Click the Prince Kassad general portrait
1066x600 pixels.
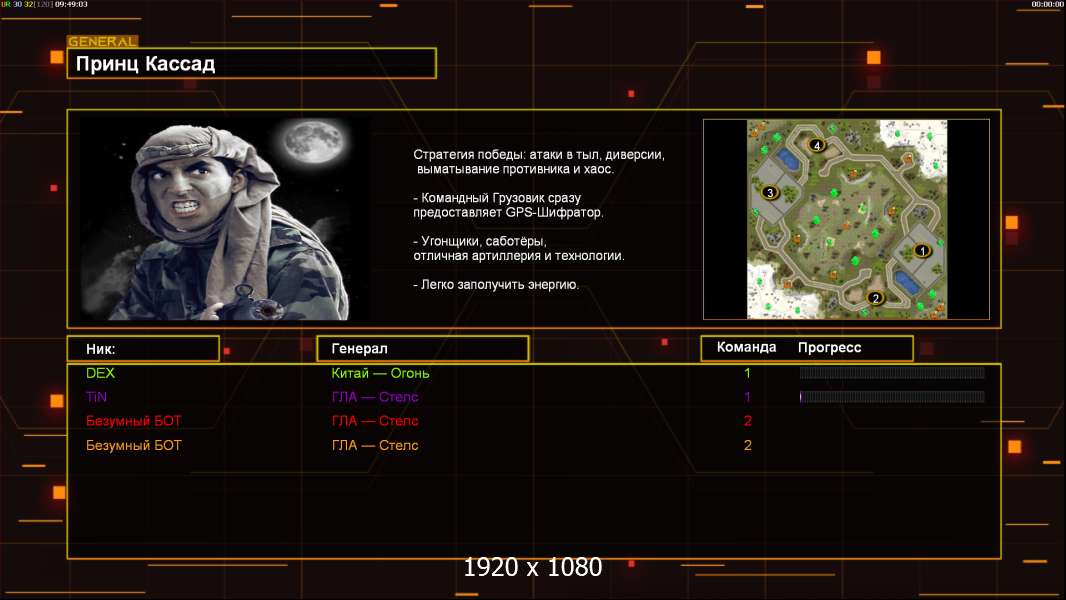tap(226, 218)
